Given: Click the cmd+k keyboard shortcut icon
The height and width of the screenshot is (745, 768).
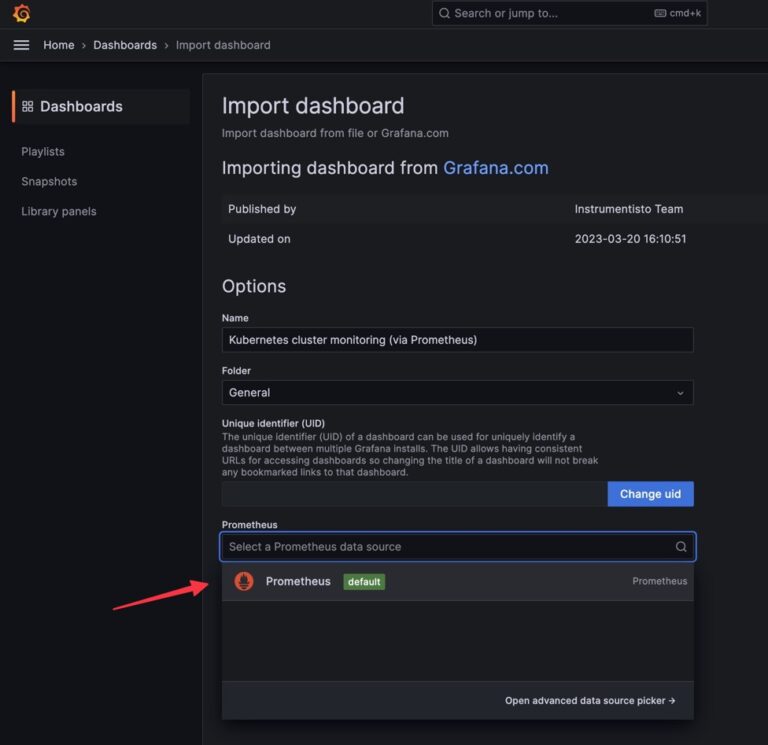Looking at the screenshot, I should point(660,14).
